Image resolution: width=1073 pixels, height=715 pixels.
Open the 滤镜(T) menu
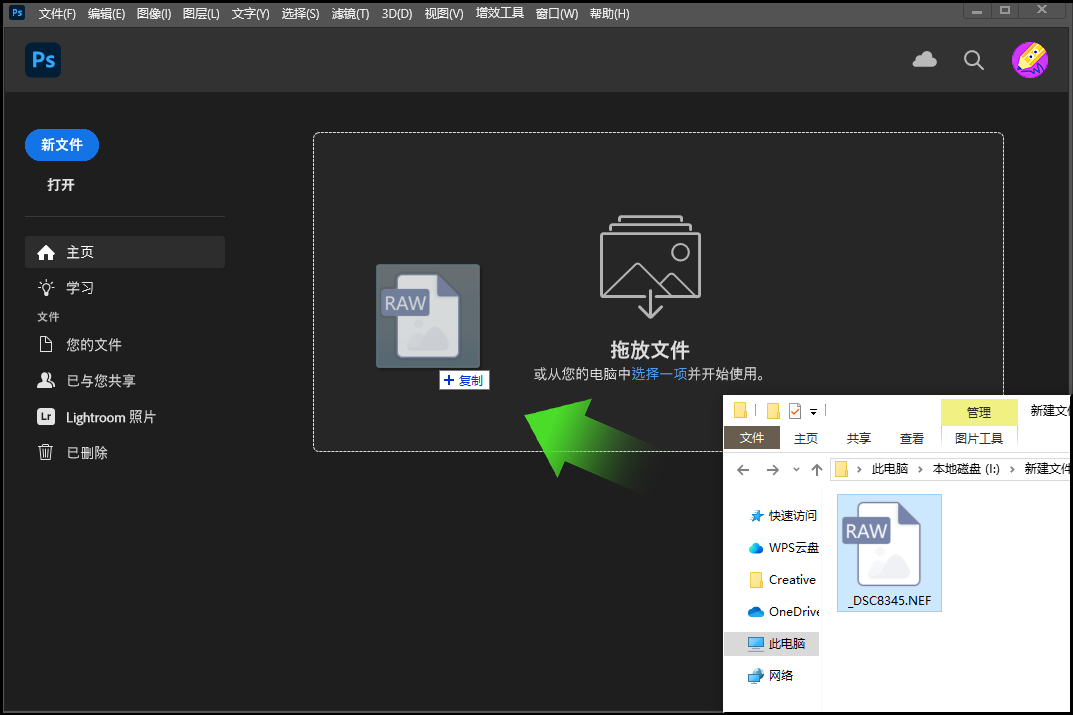point(350,14)
